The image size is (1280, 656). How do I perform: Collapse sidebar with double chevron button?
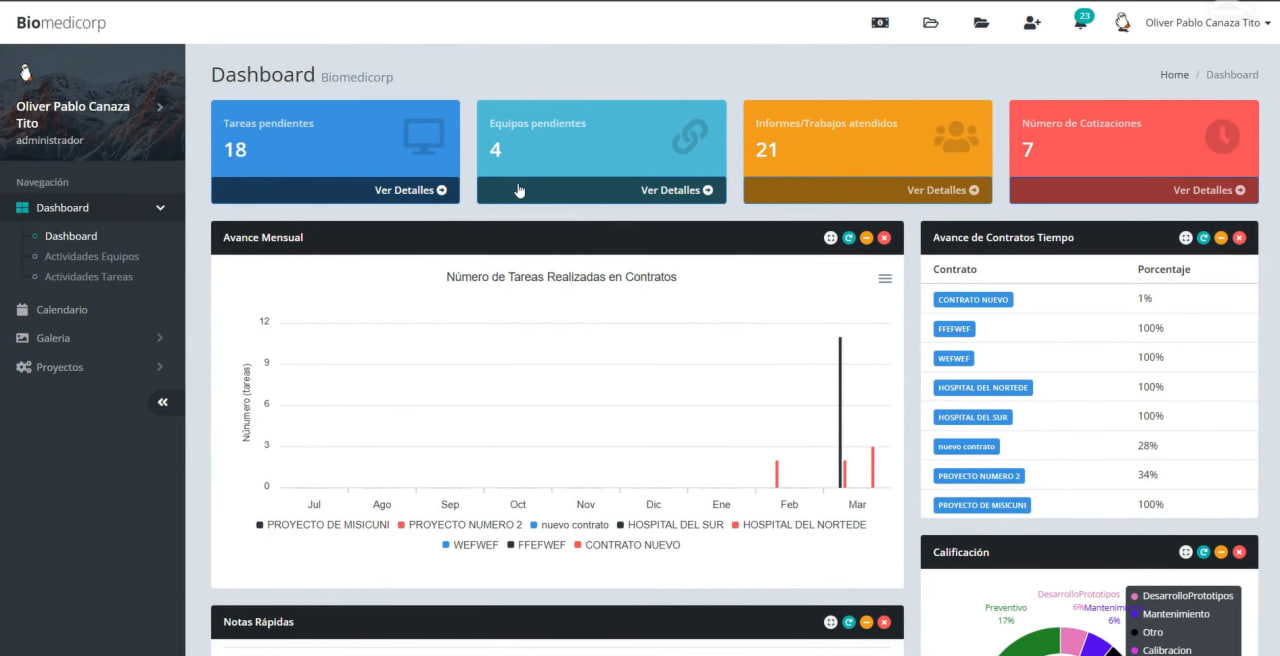click(163, 402)
